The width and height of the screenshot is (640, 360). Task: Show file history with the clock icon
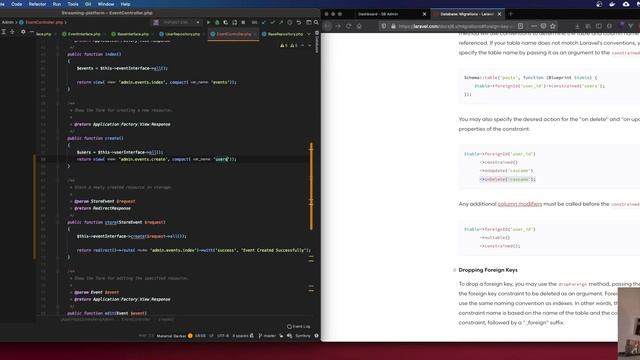pos(289,22)
